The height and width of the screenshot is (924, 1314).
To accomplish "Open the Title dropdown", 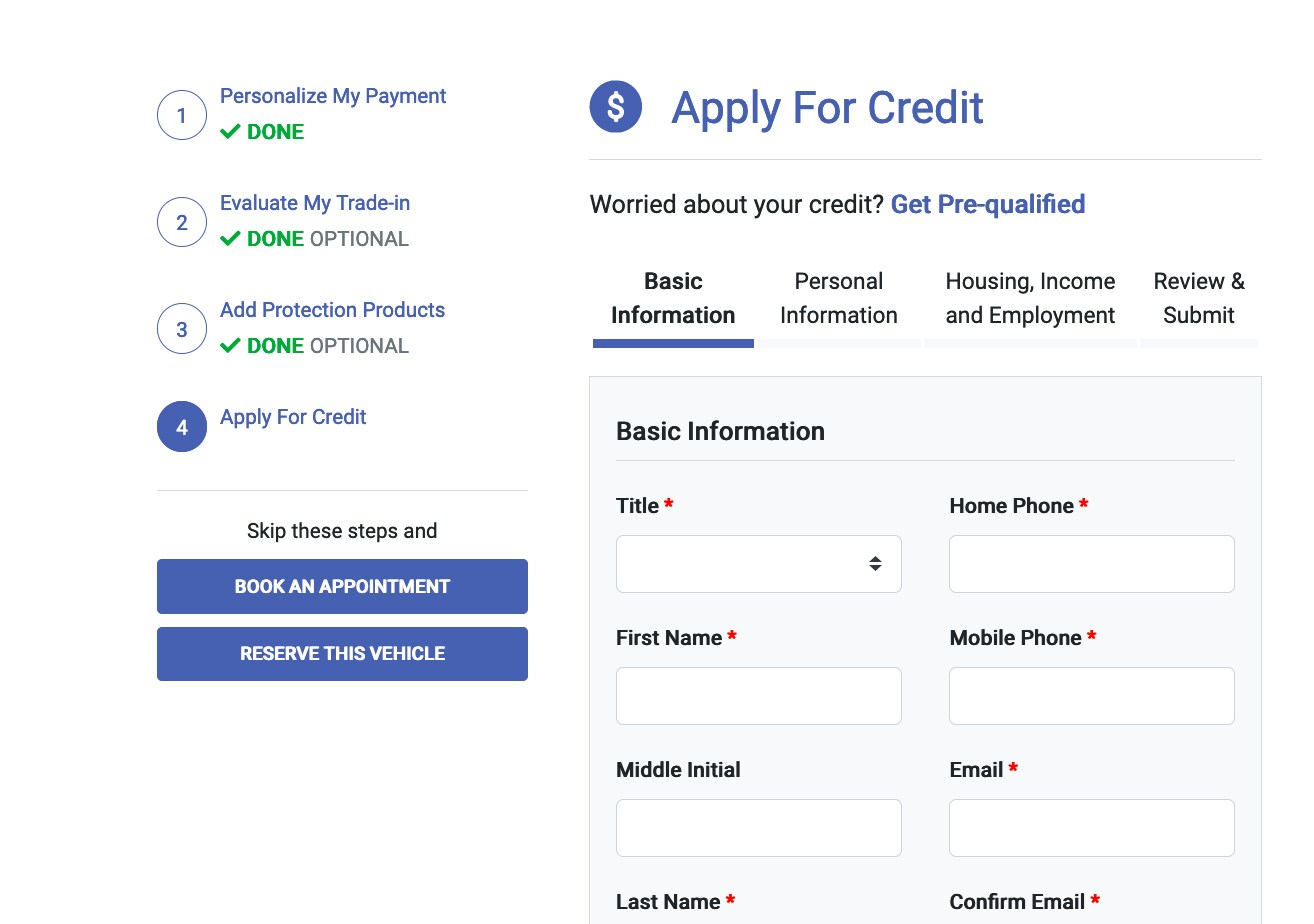I will coord(759,564).
